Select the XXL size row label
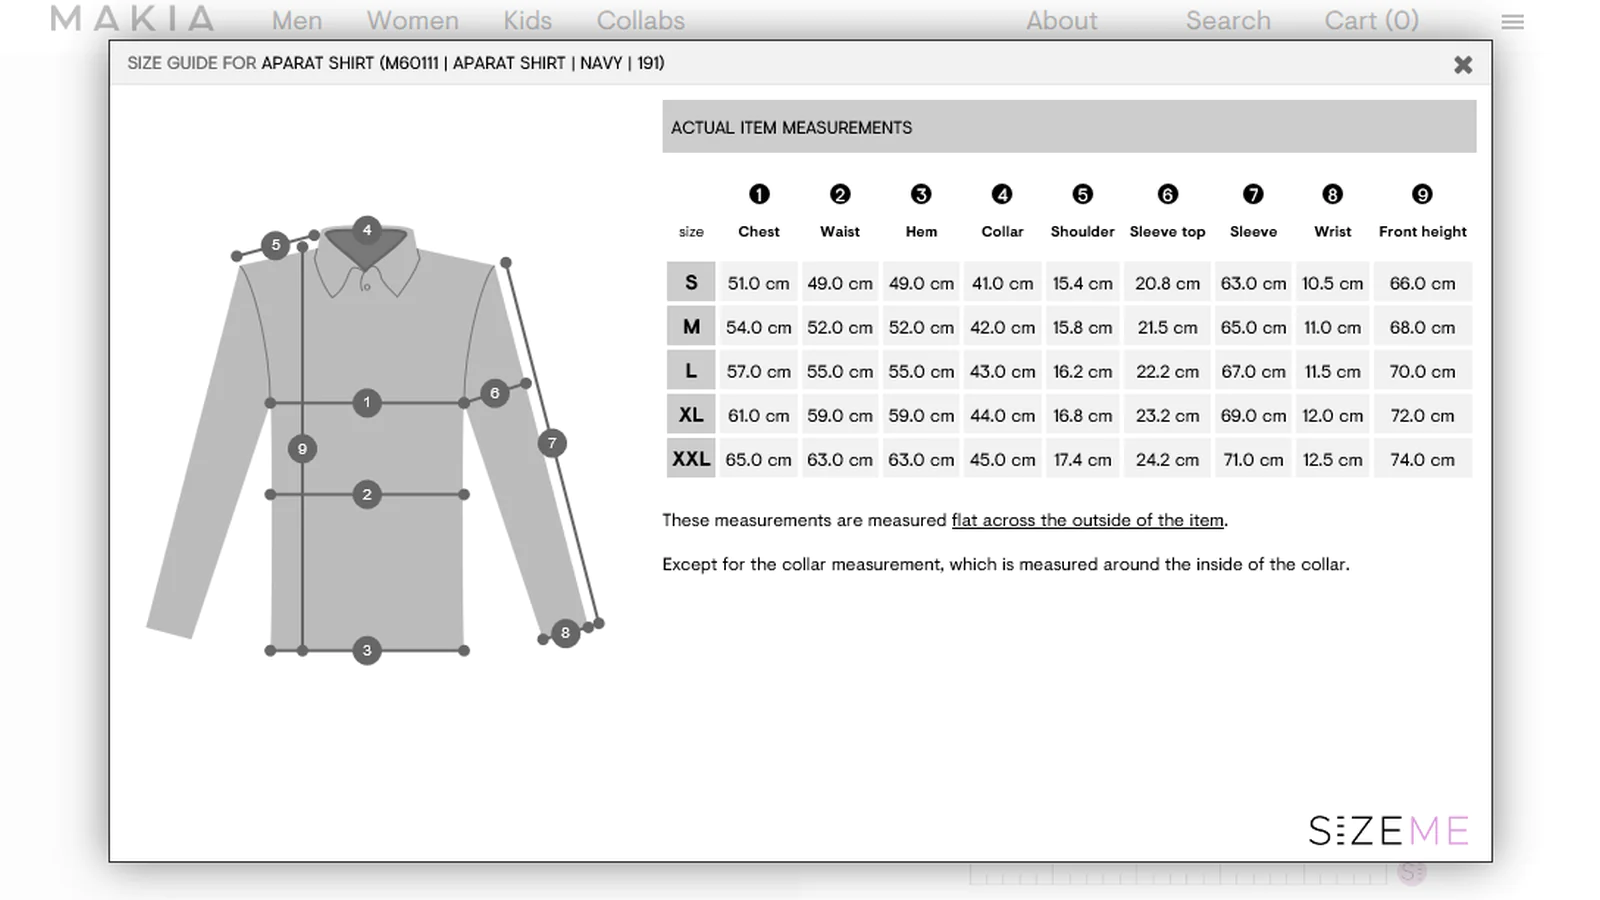The height and width of the screenshot is (900, 1600). [691, 458]
